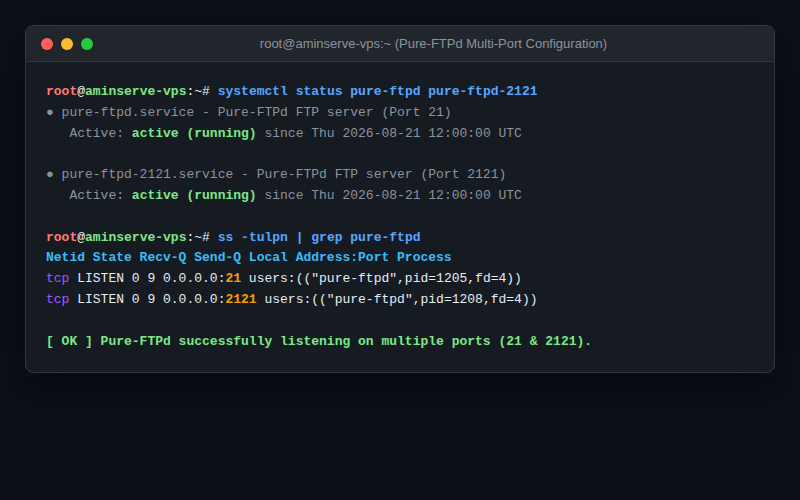Image resolution: width=800 pixels, height=500 pixels.
Task: Click the 'pure-ftpd.service' Port 21 line
Action: tap(248, 112)
